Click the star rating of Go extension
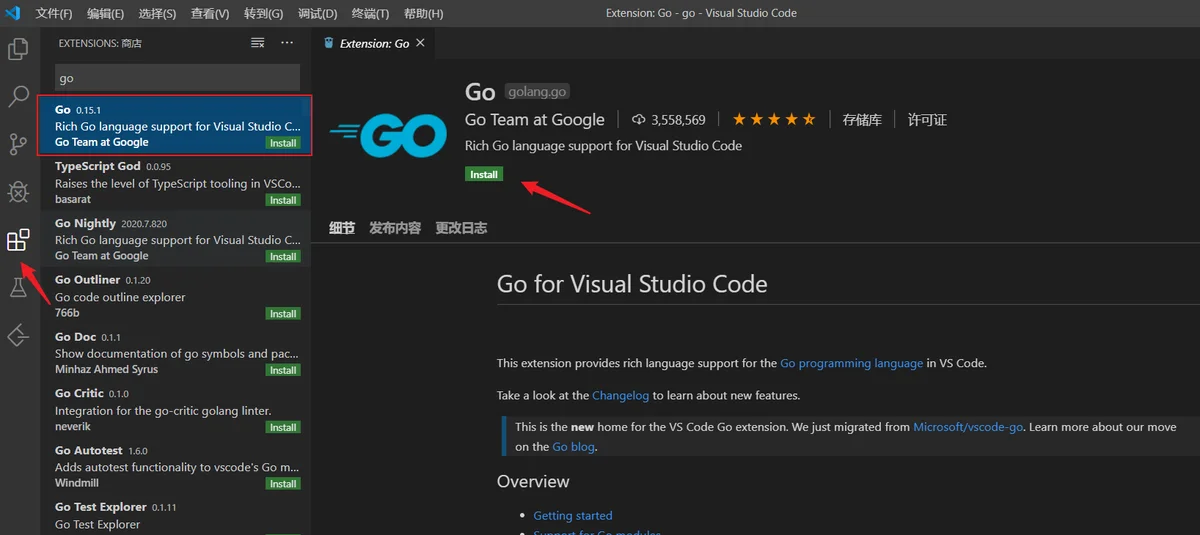The width and height of the screenshot is (1200, 535). click(774, 119)
